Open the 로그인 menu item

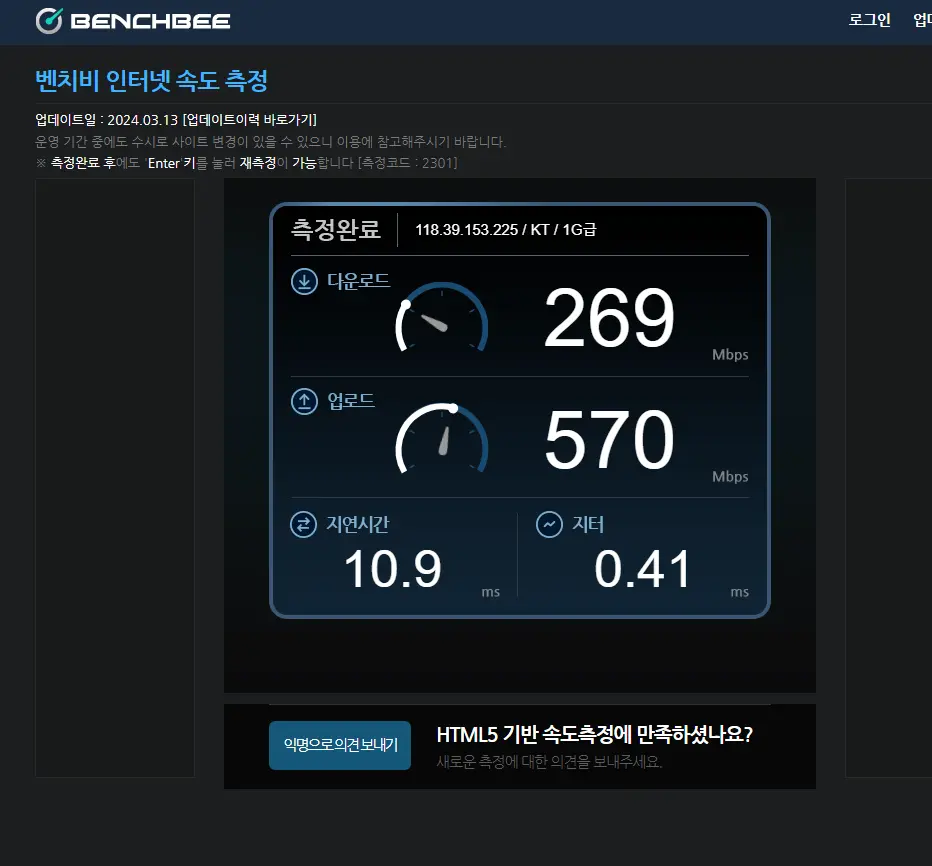pos(870,20)
